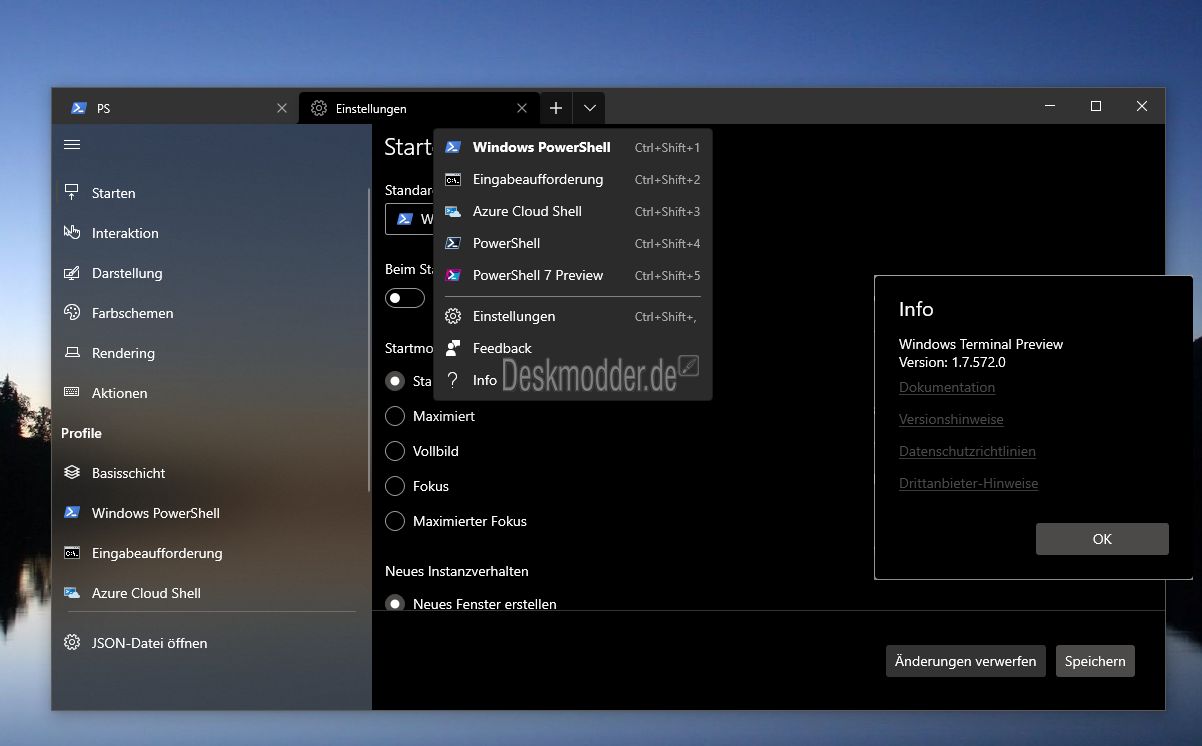The image size is (1202, 746).
Task: Click the Azure Cloud Shell icon in dropdown menu
Action: pyautogui.click(x=453, y=211)
